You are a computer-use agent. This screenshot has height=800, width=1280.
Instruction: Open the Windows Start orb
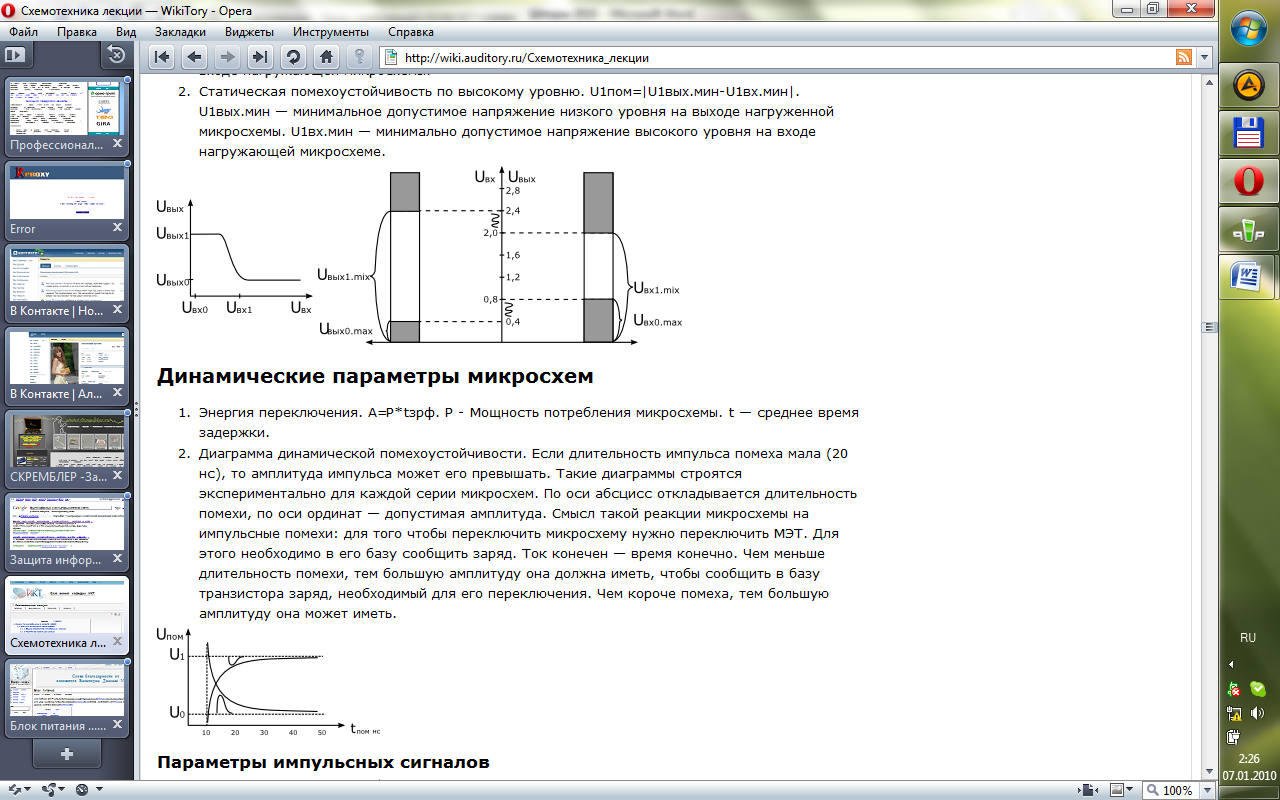1248,29
